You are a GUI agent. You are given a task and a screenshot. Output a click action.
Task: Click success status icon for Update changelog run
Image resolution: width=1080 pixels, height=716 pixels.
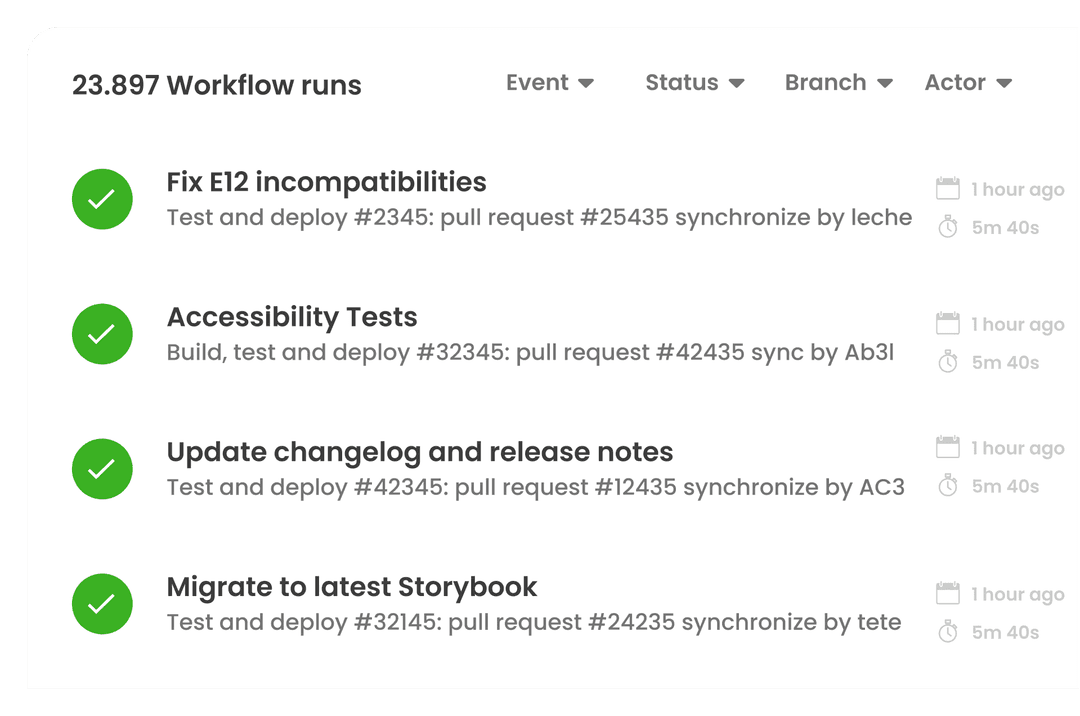pyautogui.click(x=102, y=469)
